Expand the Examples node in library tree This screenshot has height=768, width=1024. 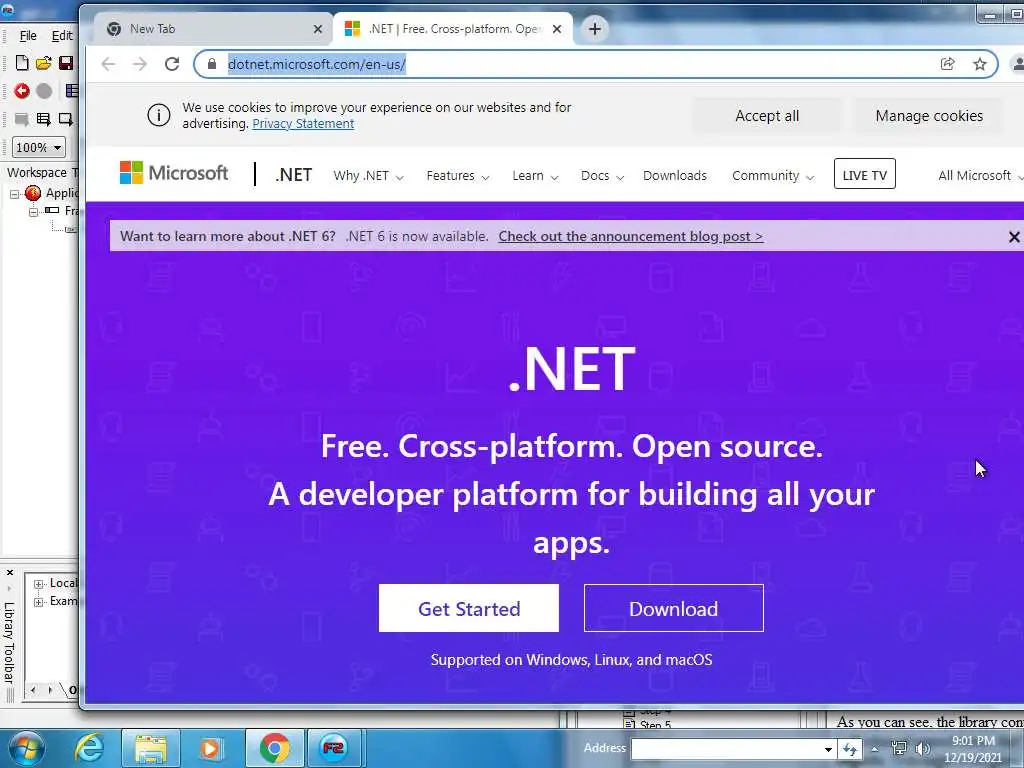point(39,601)
